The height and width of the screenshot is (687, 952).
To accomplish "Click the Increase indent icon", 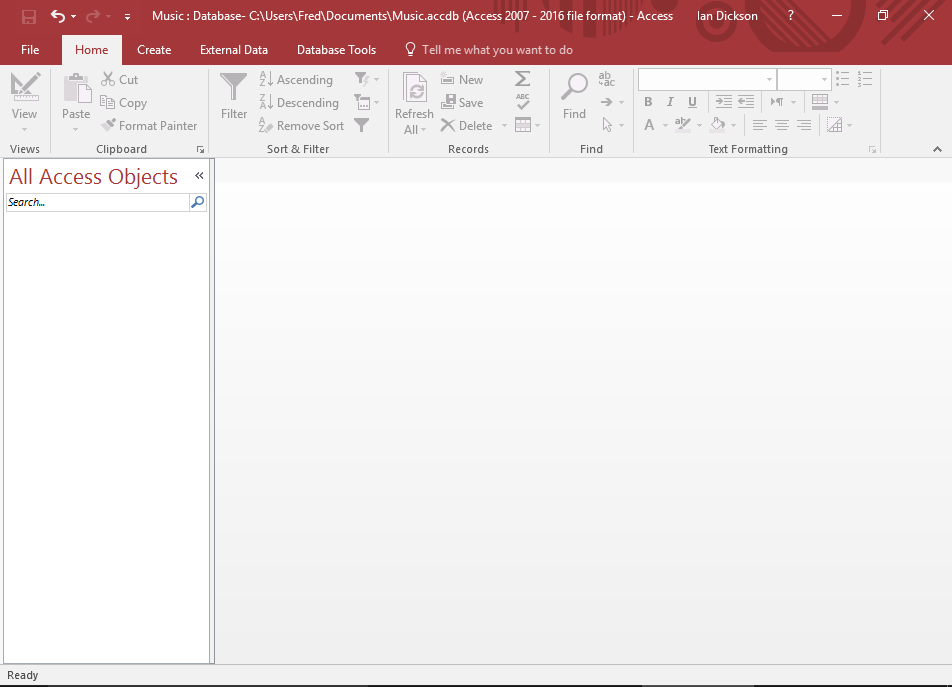I will [723, 101].
